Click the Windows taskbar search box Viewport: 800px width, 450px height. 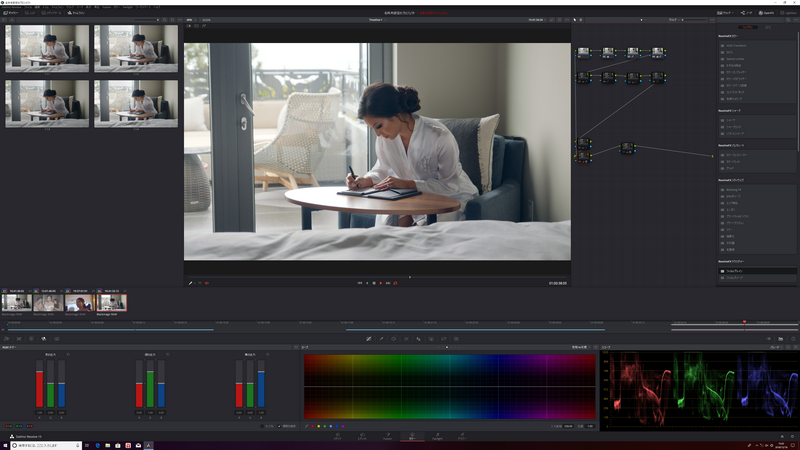point(46,445)
